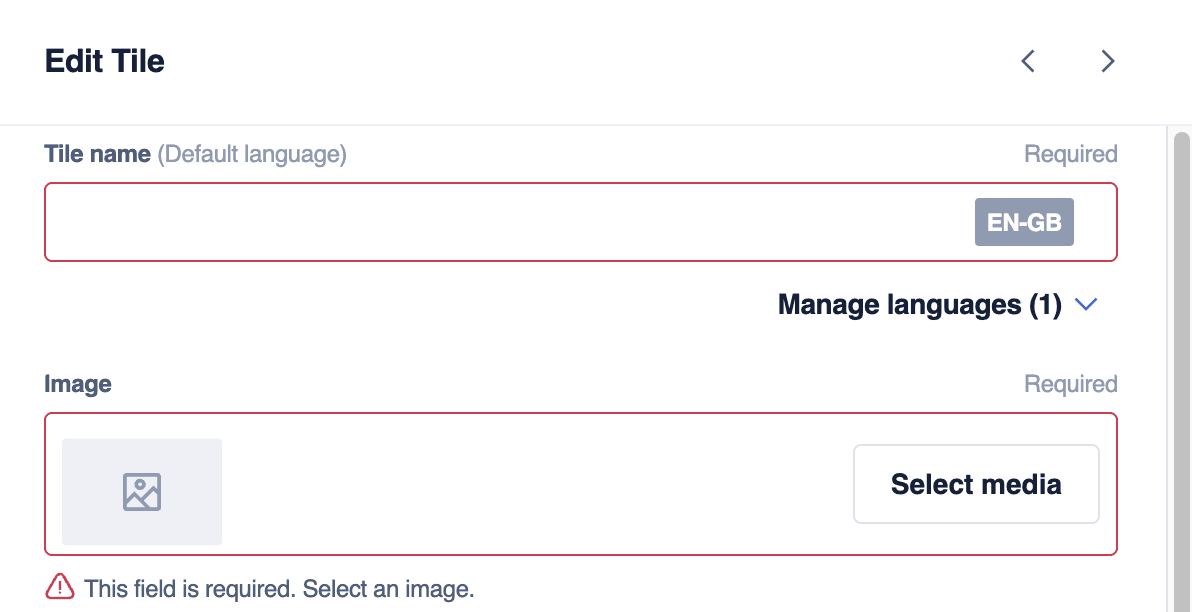Click the Edit Tile title

click(x=104, y=61)
